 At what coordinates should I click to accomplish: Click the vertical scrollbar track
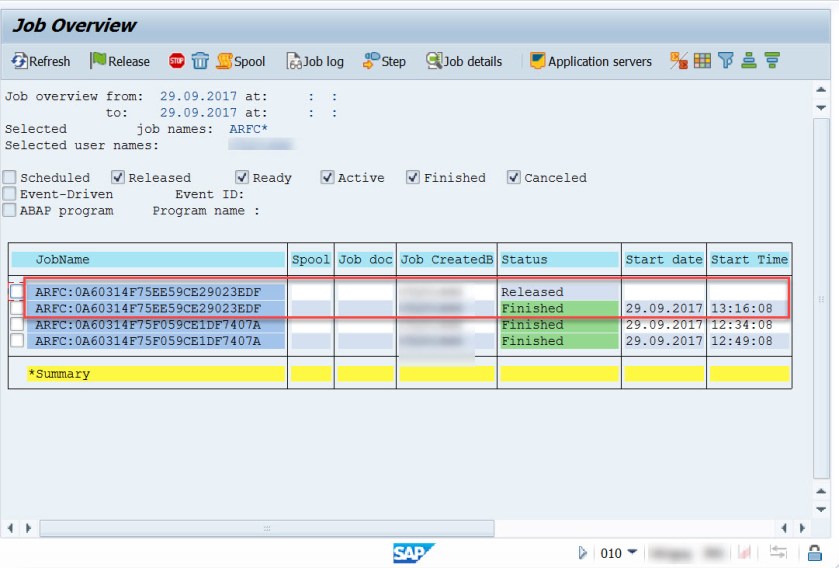pyautogui.click(x=821, y=298)
